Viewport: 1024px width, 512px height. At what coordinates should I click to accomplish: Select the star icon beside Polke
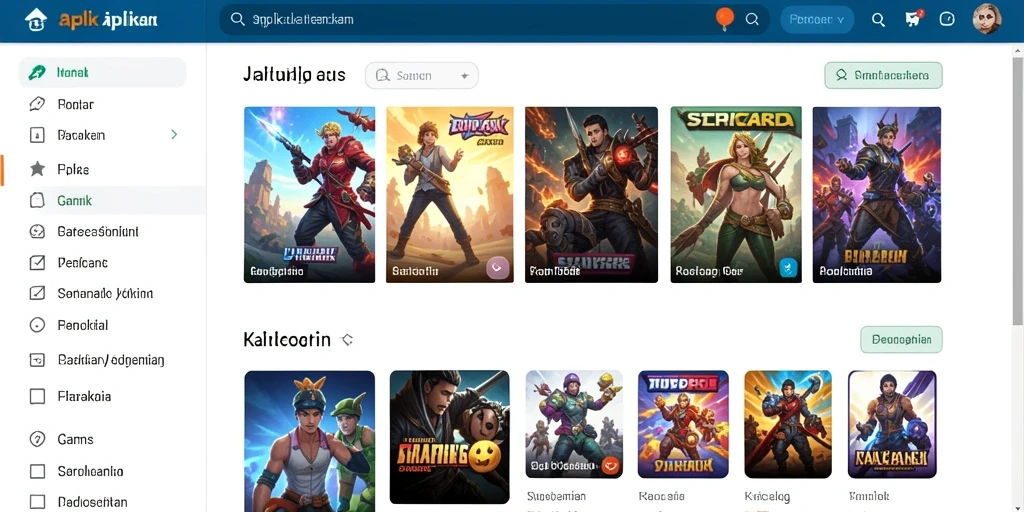(x=37, y=169)
